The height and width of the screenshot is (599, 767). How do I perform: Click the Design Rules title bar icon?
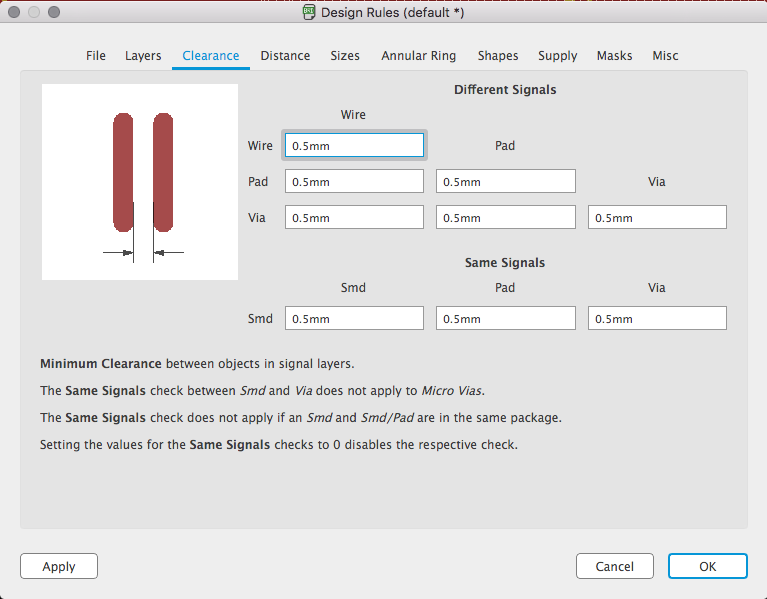coord(310,13)
